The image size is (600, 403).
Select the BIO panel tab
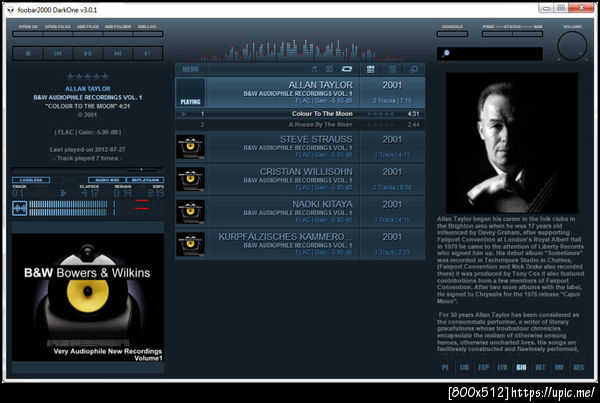[x=521, y=367]
